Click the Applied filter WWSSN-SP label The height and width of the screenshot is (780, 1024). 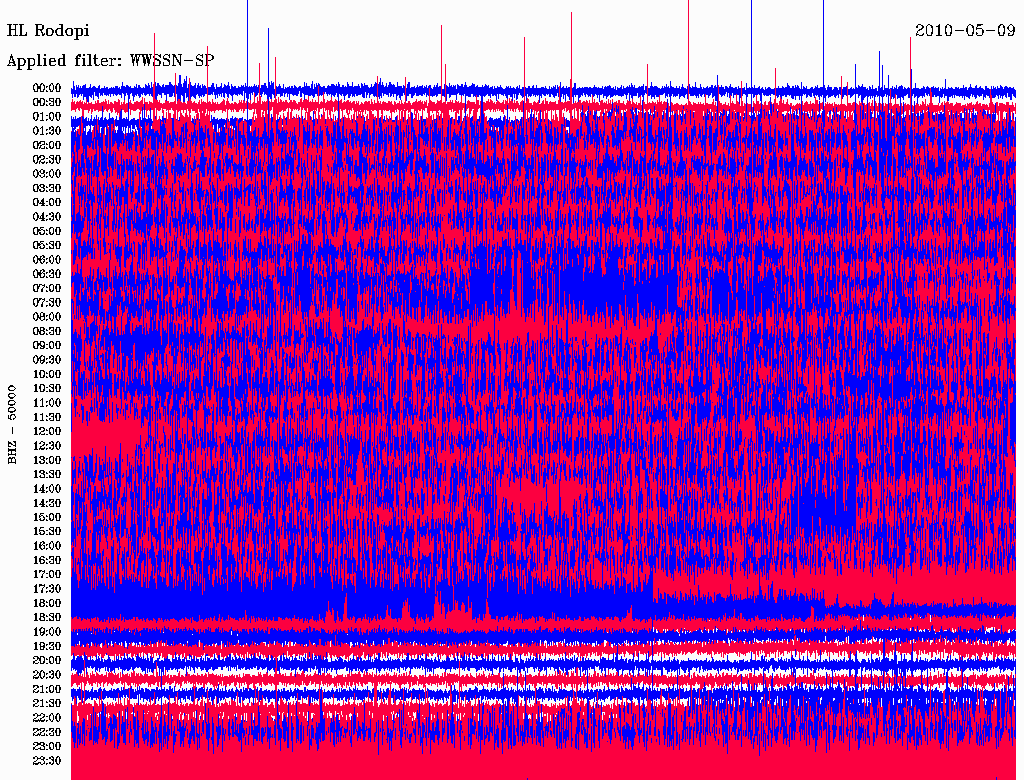coord(110,61)
